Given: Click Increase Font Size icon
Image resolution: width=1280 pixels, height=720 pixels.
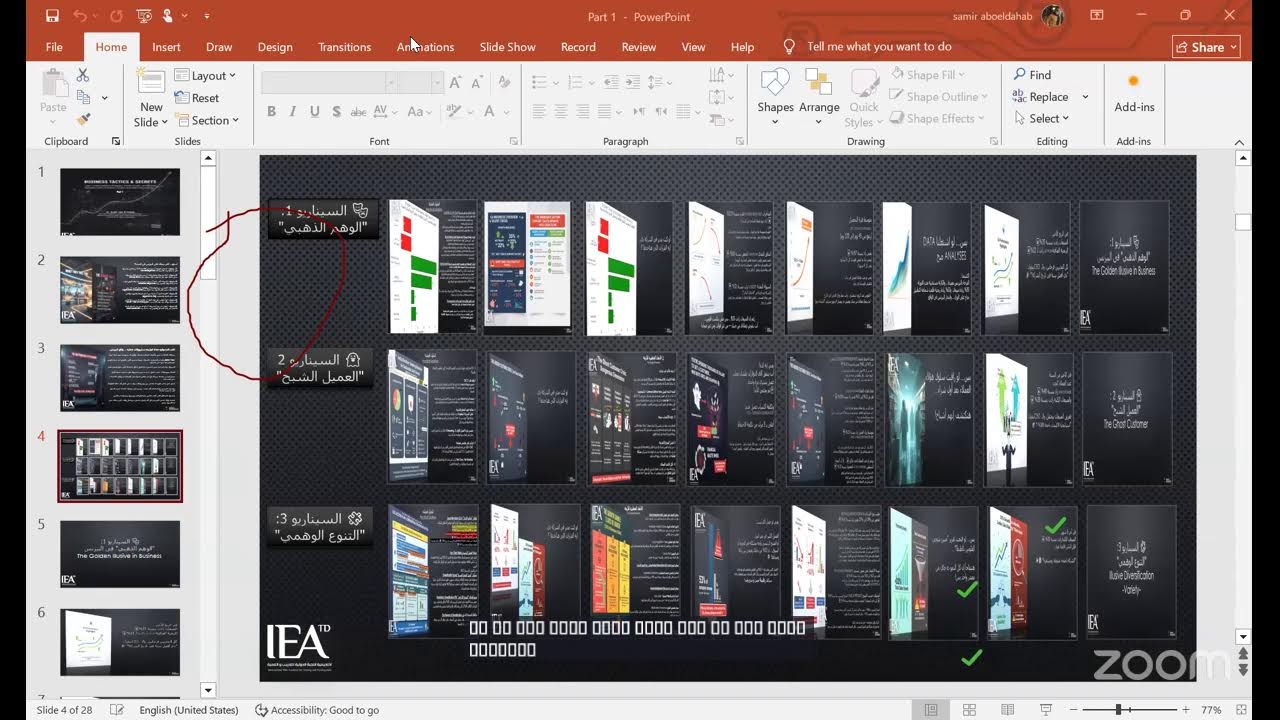Looking at the screenshot, I should (x=455, y=83).
